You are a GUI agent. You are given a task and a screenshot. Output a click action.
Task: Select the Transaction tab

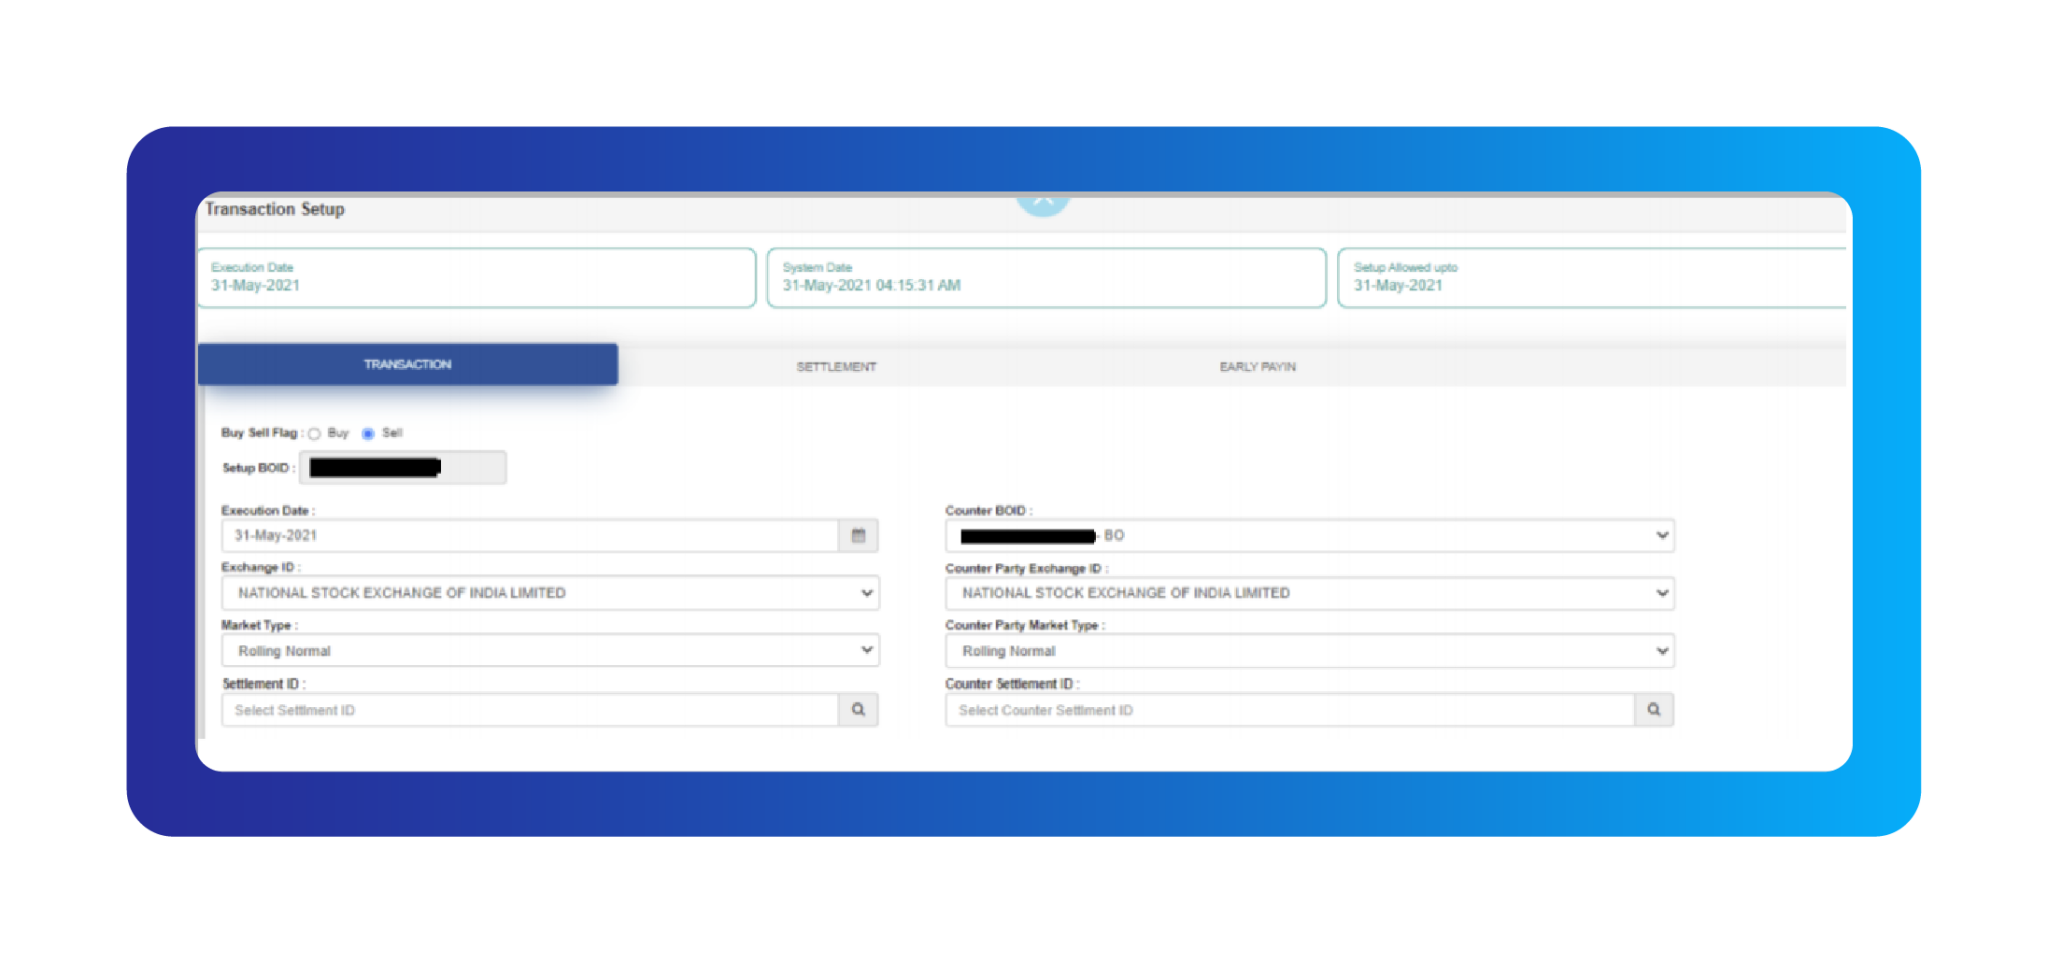point(408,365)
